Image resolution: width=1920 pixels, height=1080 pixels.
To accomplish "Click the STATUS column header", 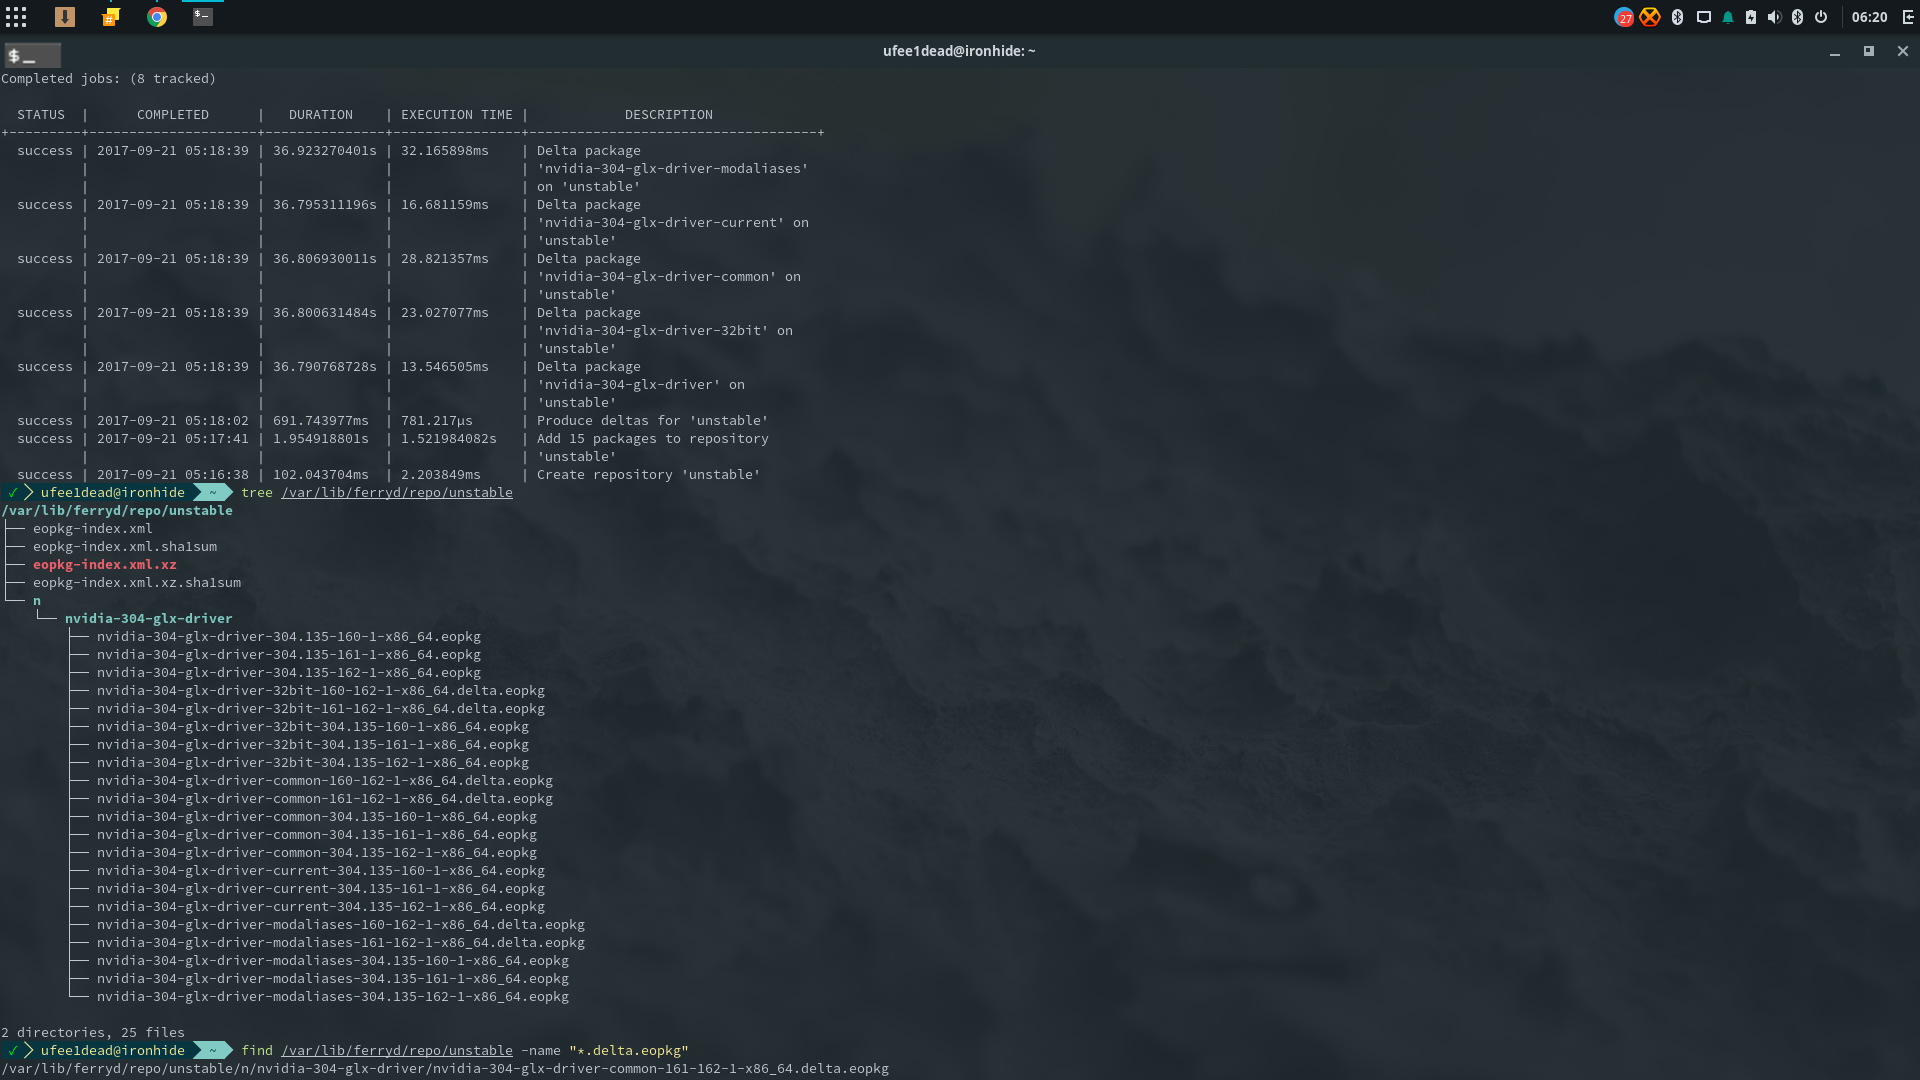I will pos(41,115).
